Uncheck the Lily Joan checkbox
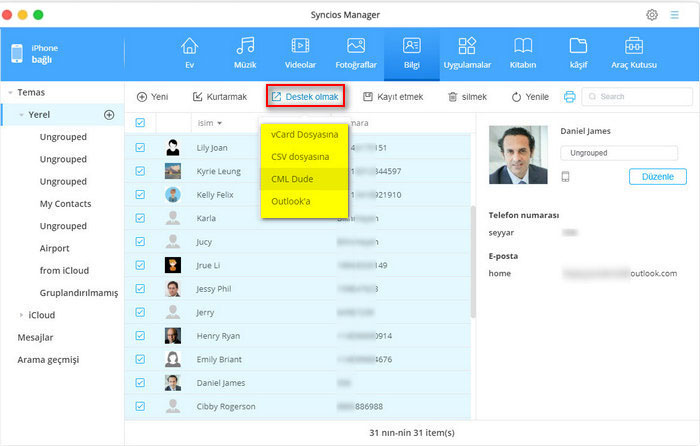 [x=140, y=147]
